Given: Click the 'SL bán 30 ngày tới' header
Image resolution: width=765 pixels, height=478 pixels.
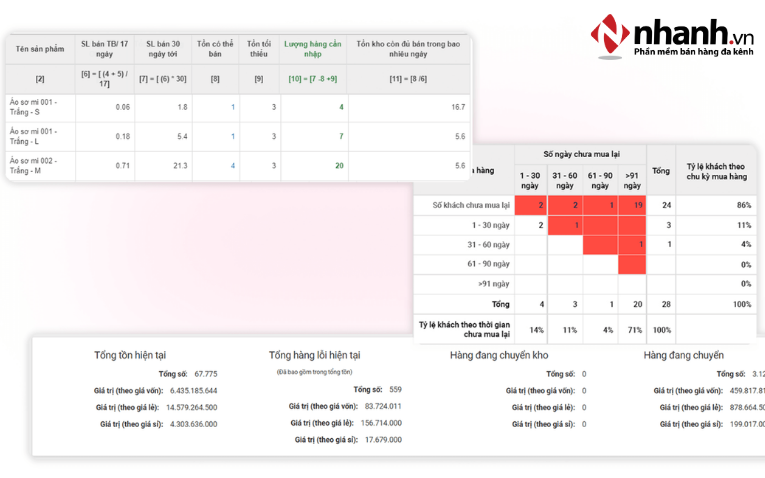Looking at the screenshot, I should pos(163,48).
